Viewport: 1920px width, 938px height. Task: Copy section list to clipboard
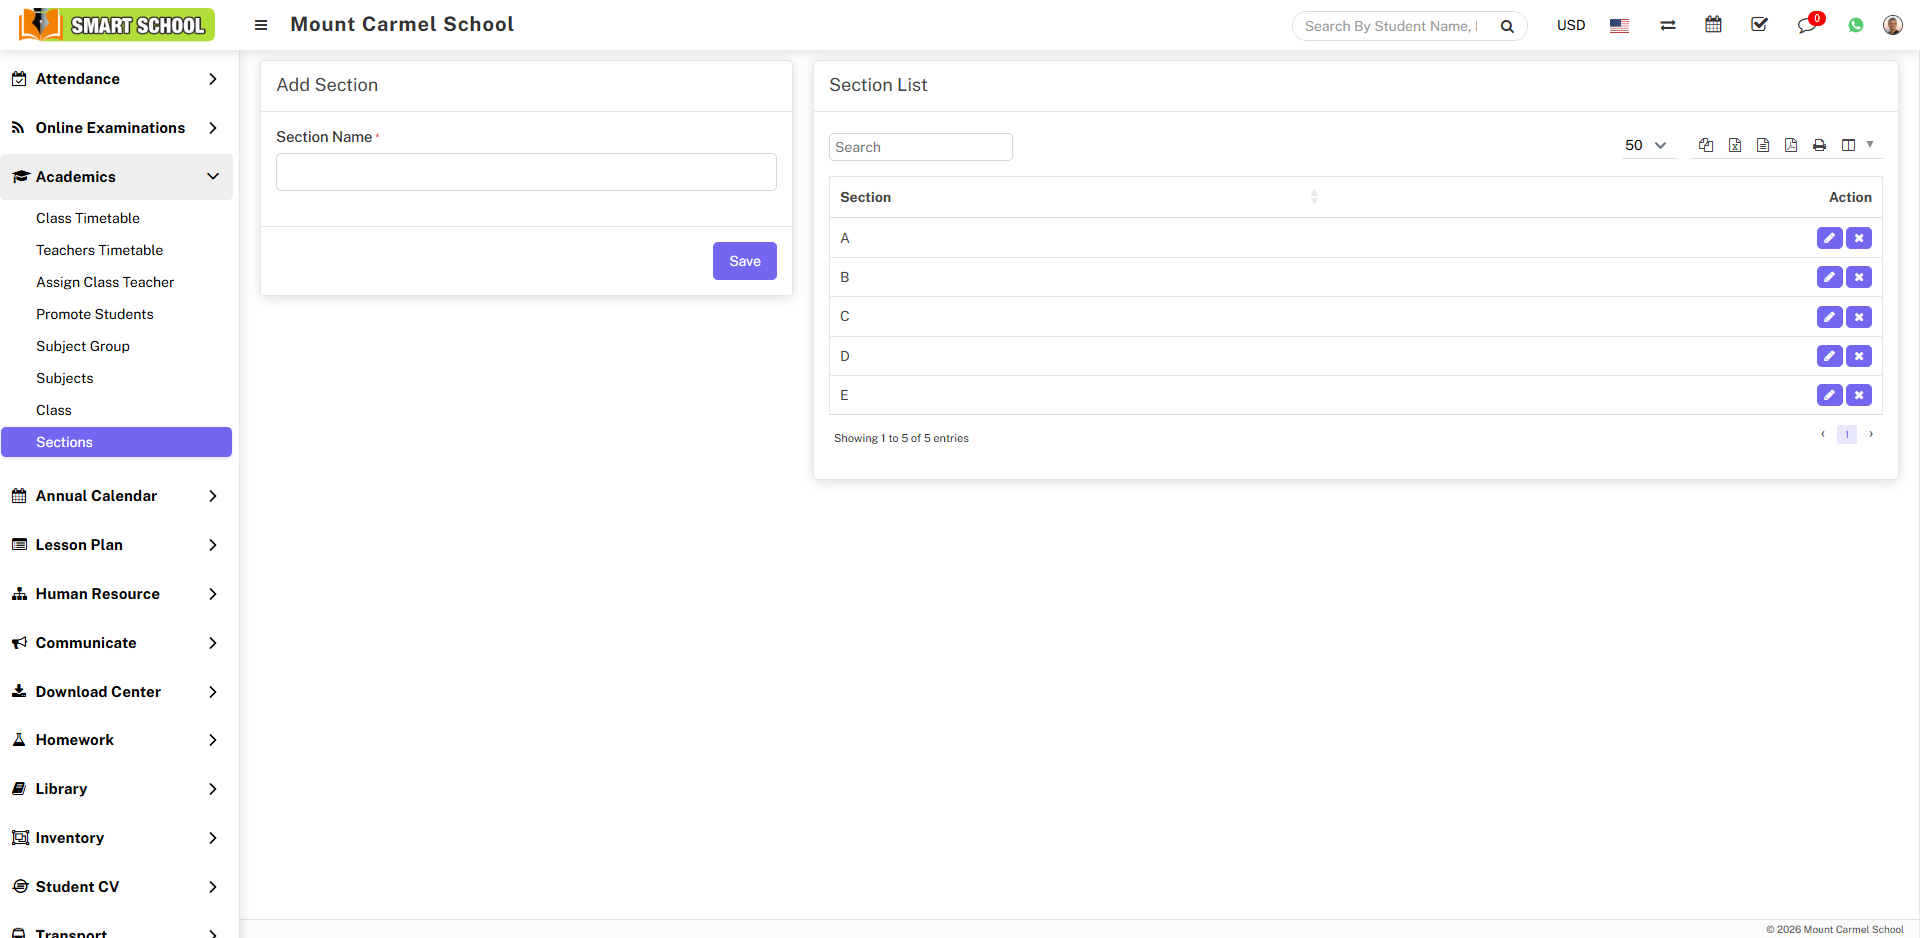click(x=1706, y=146)
